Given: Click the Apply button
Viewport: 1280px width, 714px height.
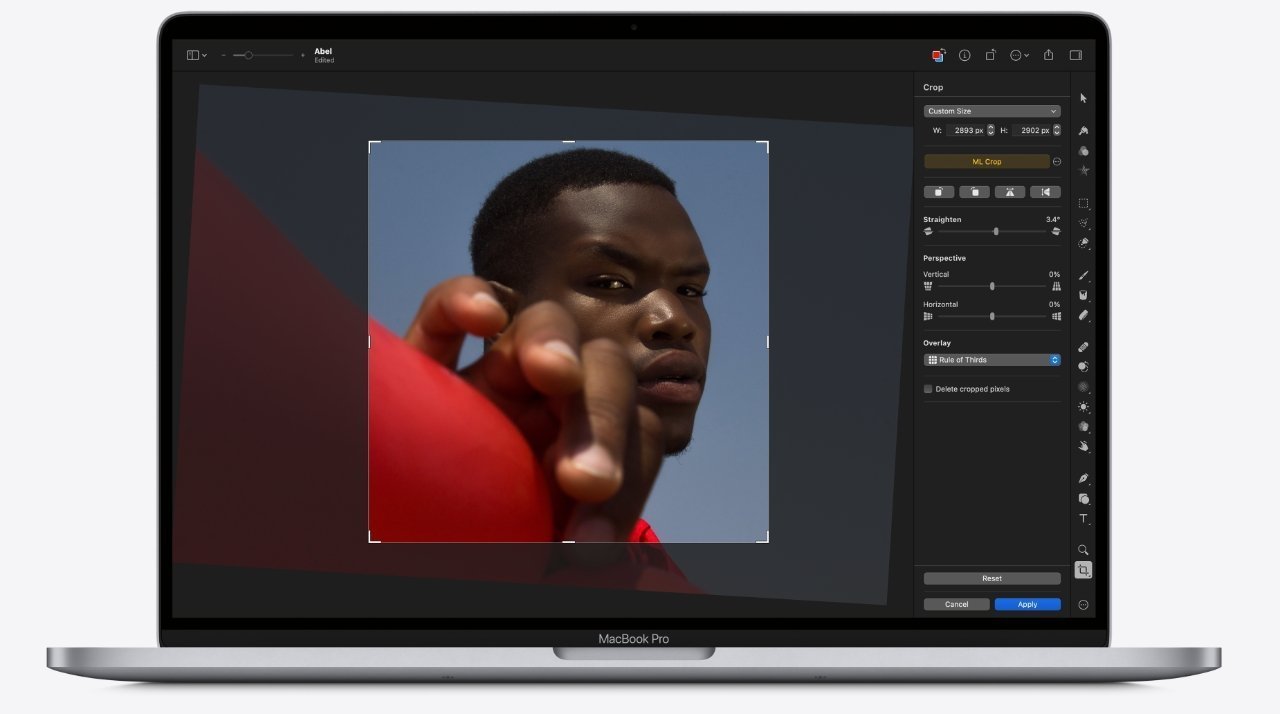Looking at the screenshot, I should coord(1027,604).
